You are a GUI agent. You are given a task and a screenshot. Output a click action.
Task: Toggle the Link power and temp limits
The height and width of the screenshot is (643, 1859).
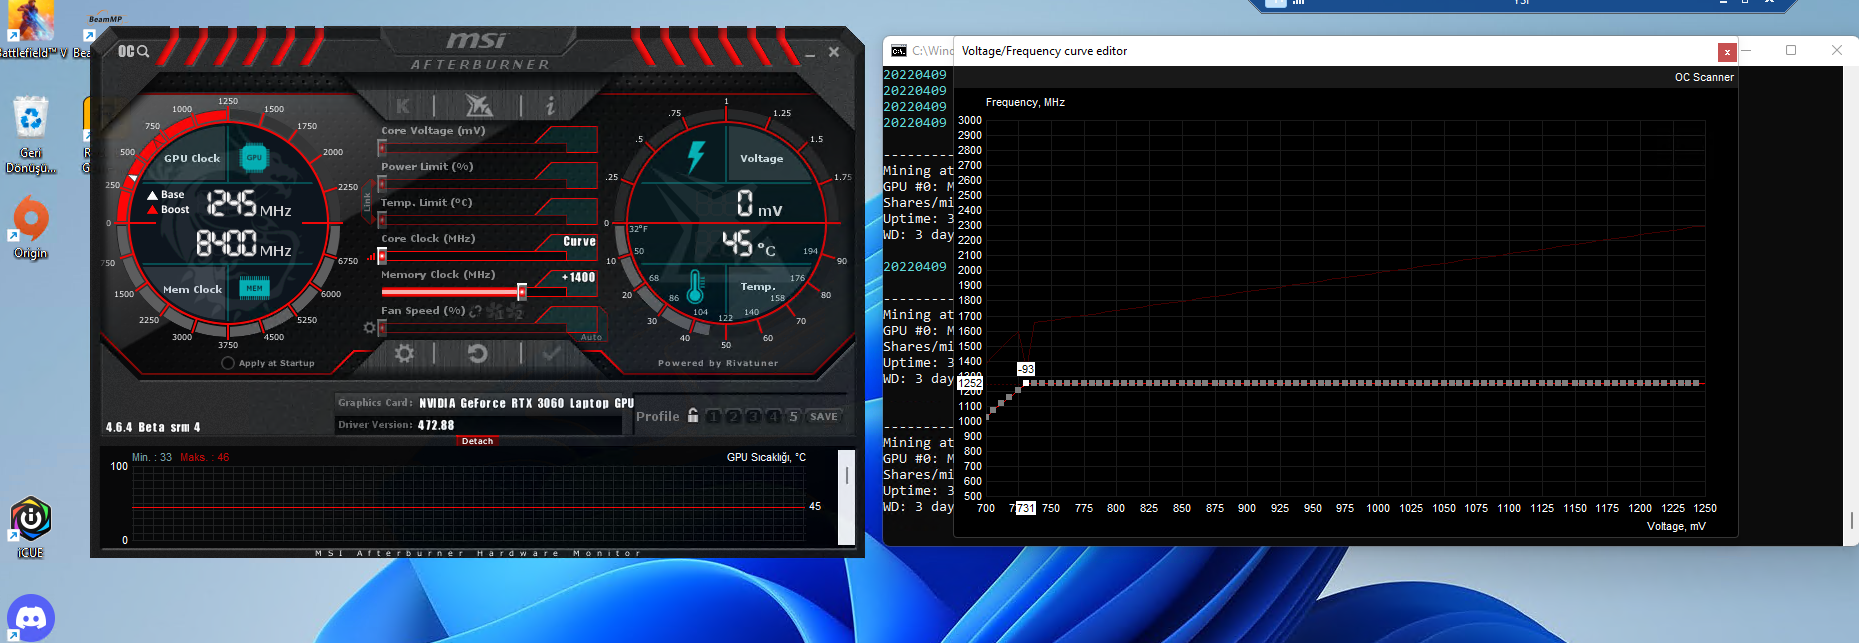(367, 202)
